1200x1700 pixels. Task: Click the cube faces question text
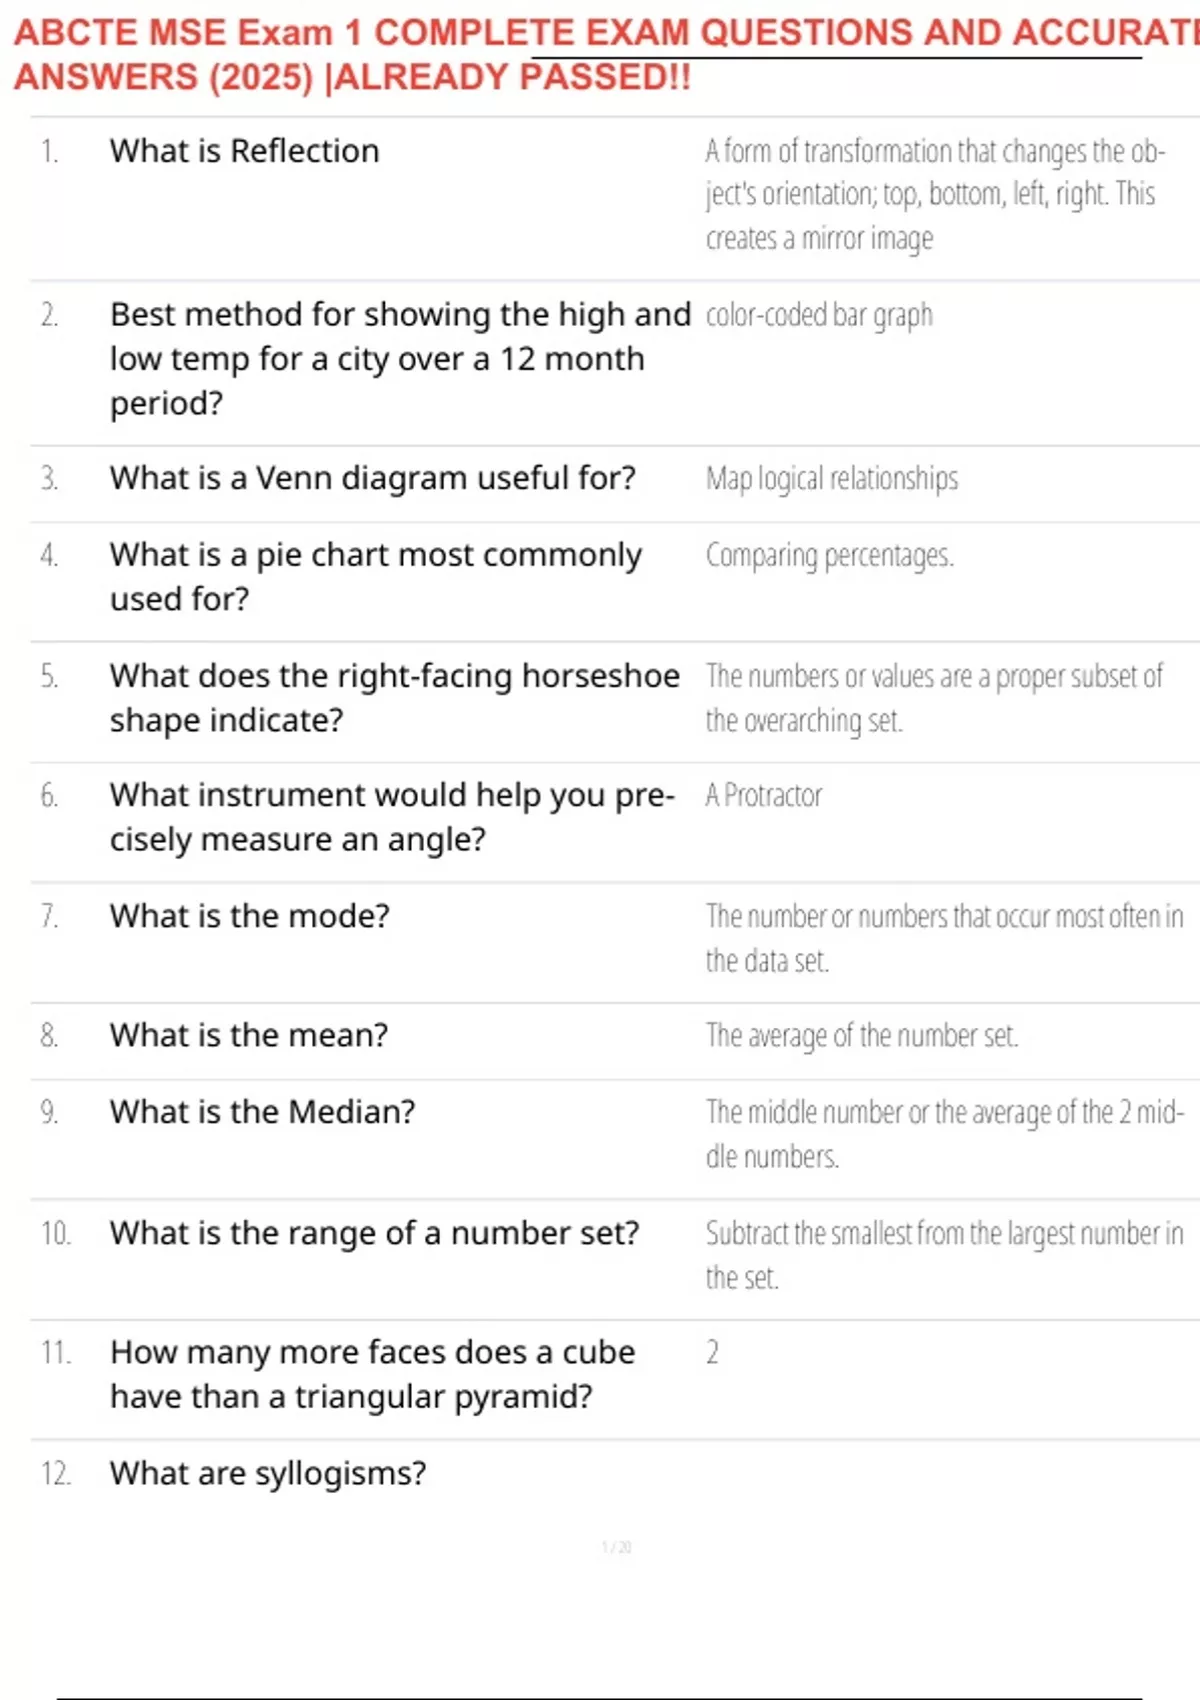pyautogui.click(x=372, y=1374)
